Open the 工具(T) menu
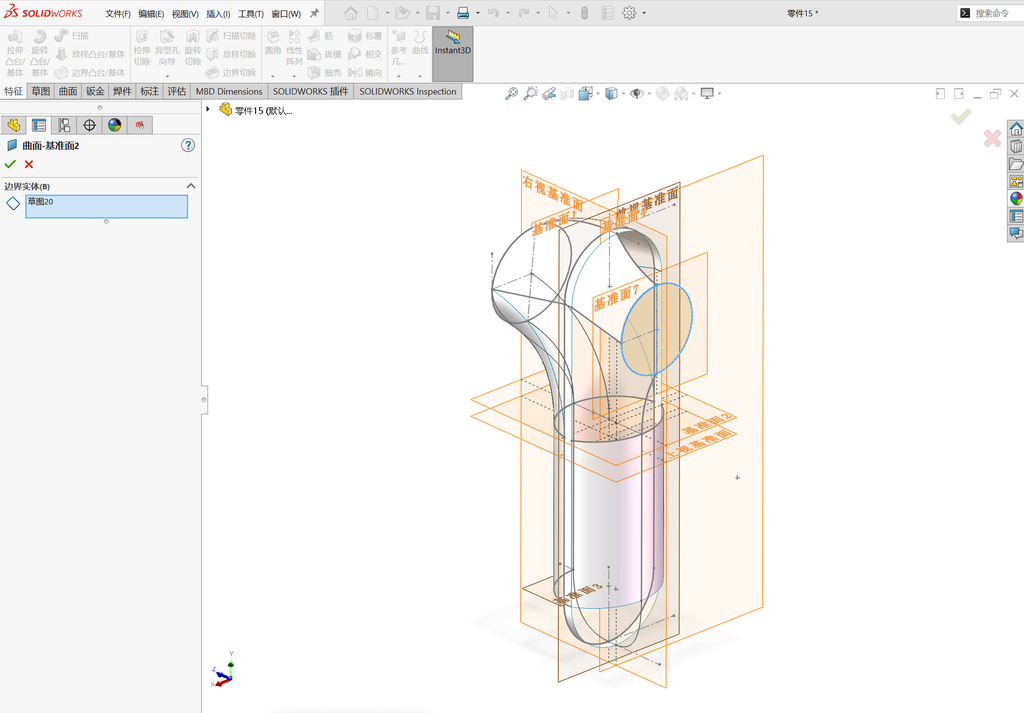The height and width of the screenshot is (713, 1024). (x=251, y=14)
